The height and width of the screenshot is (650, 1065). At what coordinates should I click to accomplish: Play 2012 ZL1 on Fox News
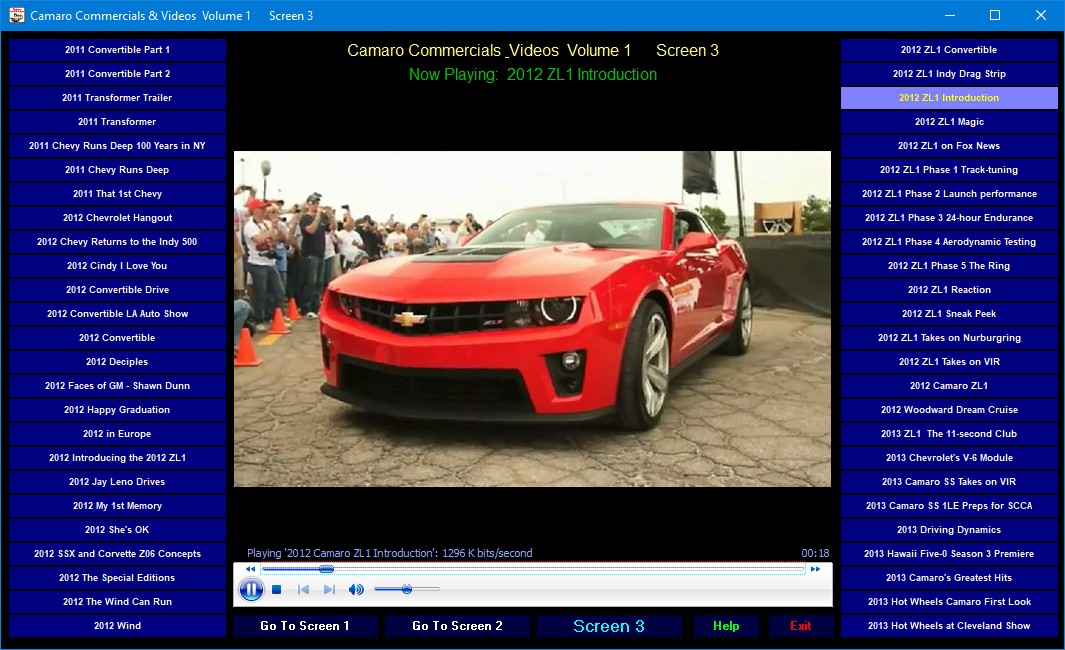pos(949,145)
